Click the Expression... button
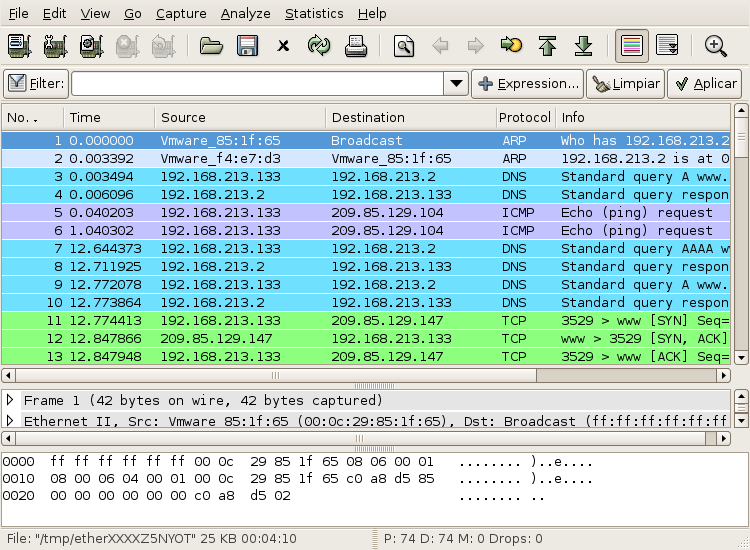 [x=527, y=84]
